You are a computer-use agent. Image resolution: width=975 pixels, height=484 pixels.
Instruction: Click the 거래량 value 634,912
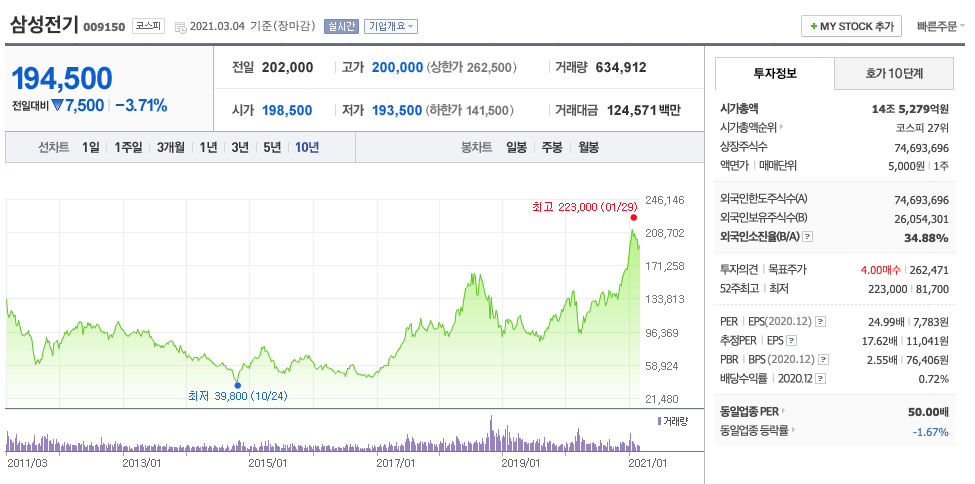tap(621, 67)
